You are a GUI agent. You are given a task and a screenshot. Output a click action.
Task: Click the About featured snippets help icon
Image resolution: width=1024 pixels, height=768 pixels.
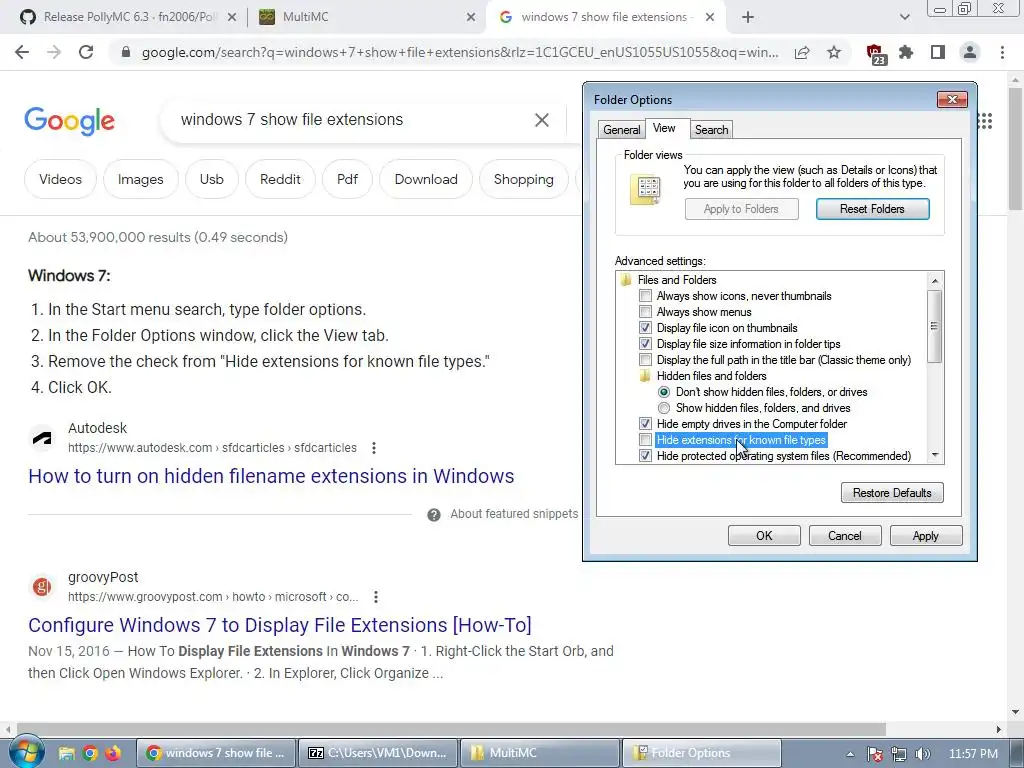[434, 515]
